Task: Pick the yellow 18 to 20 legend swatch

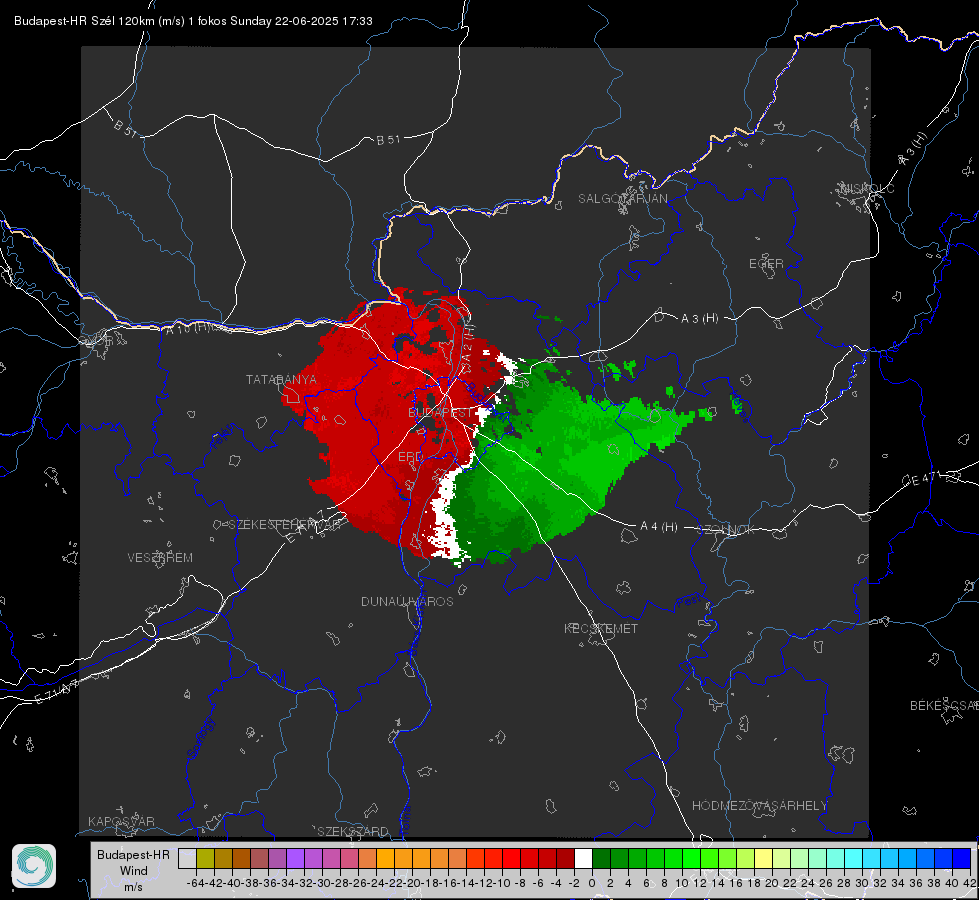Action: pos(763,858)
